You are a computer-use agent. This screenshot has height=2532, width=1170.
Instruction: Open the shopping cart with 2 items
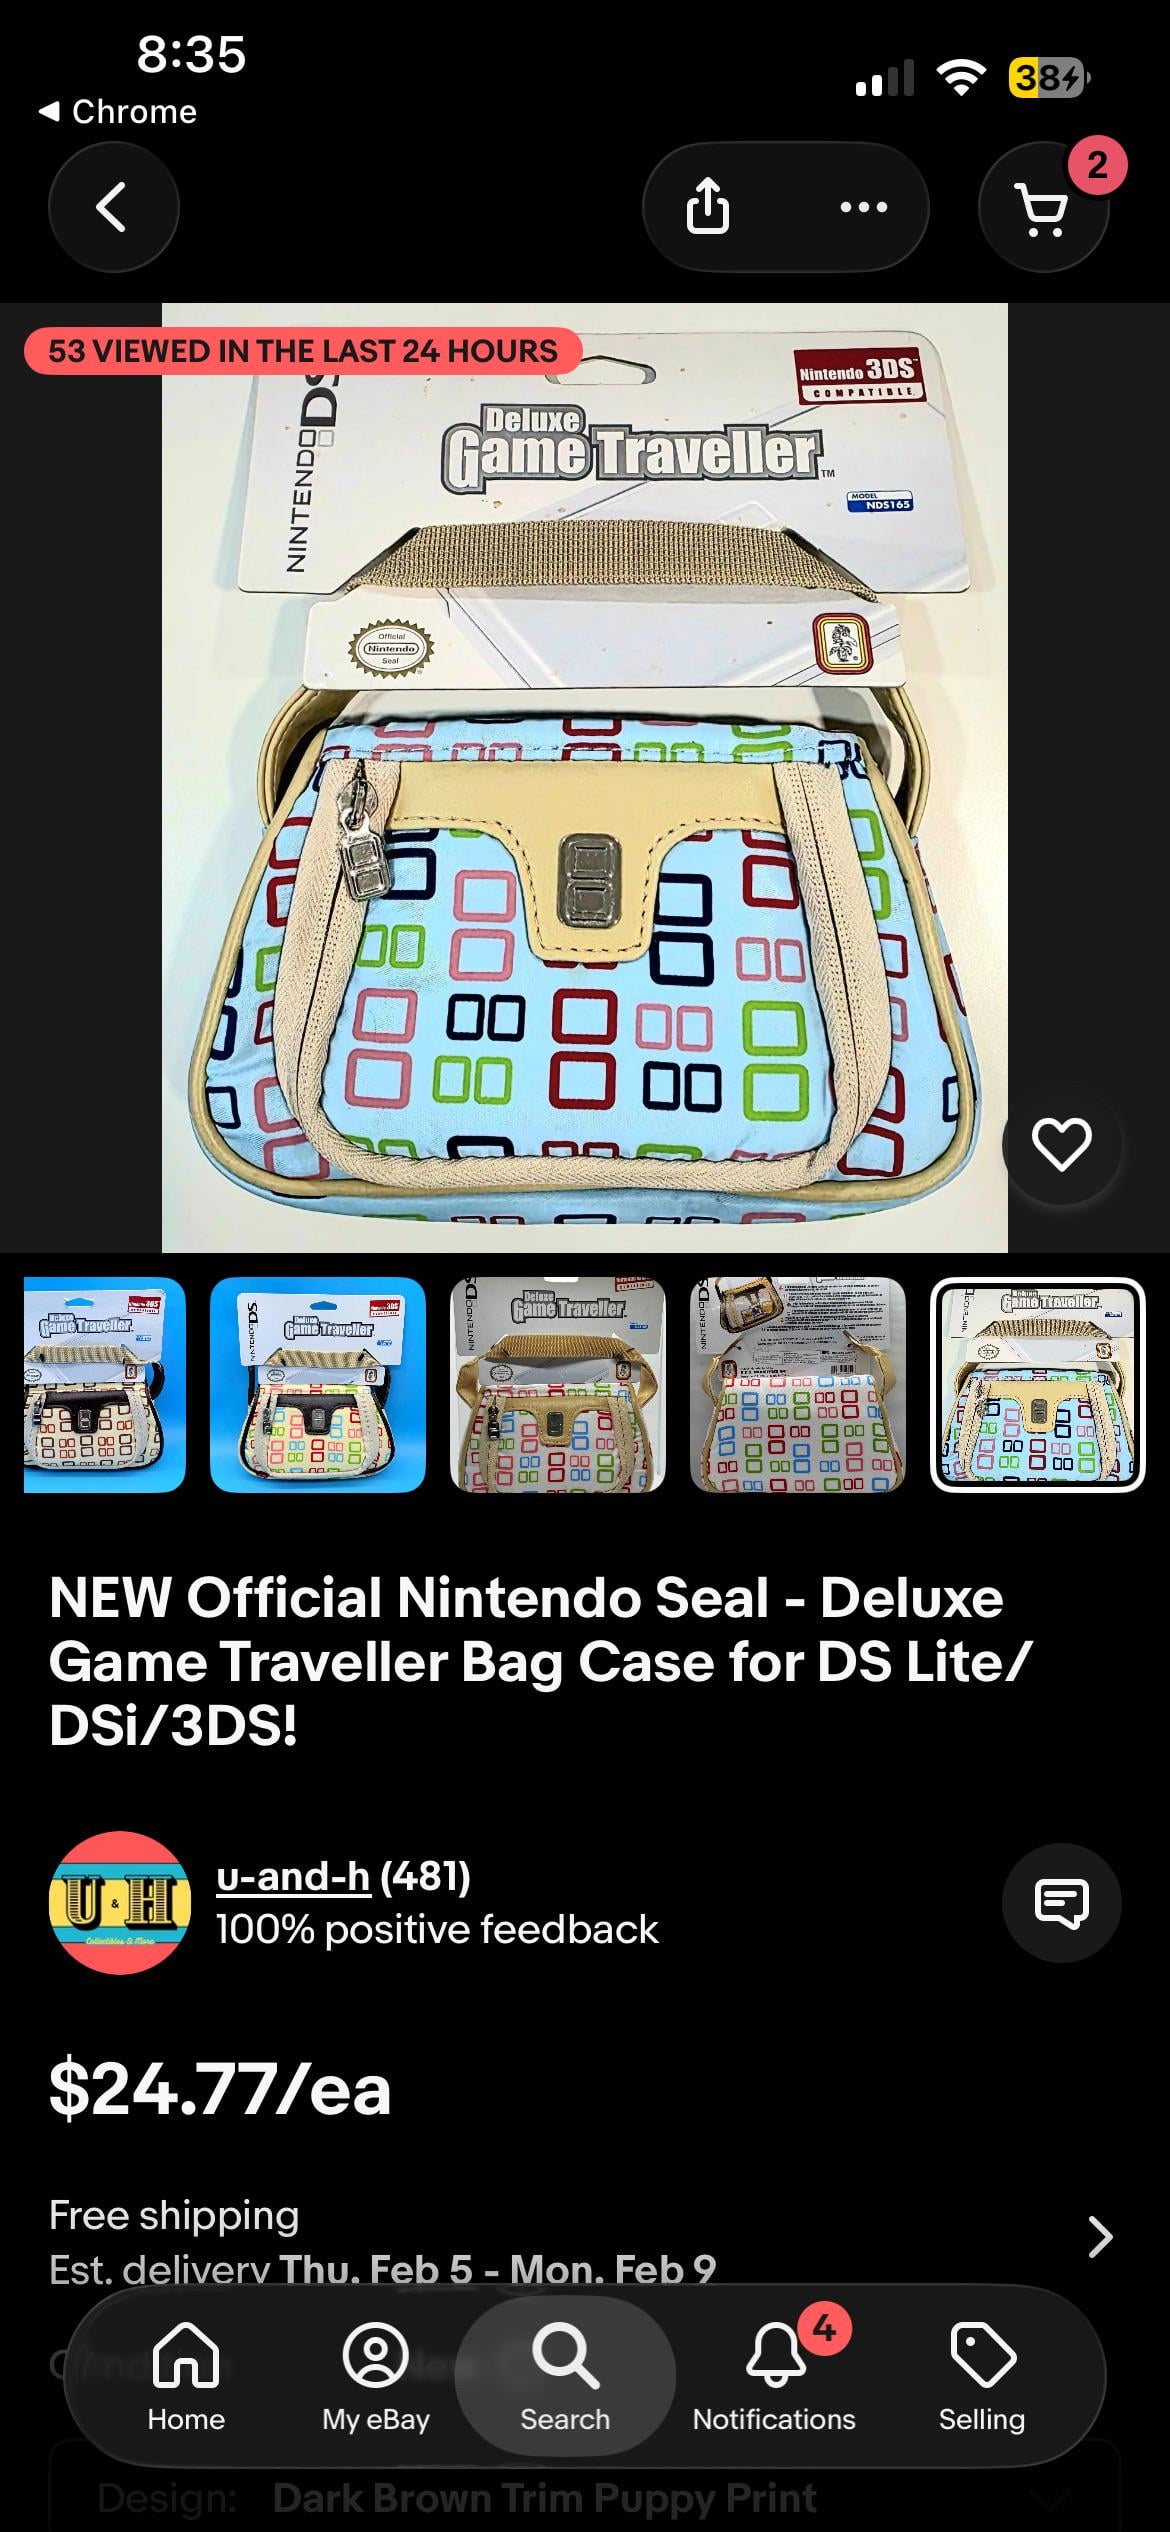click(x=1043, y=207)
